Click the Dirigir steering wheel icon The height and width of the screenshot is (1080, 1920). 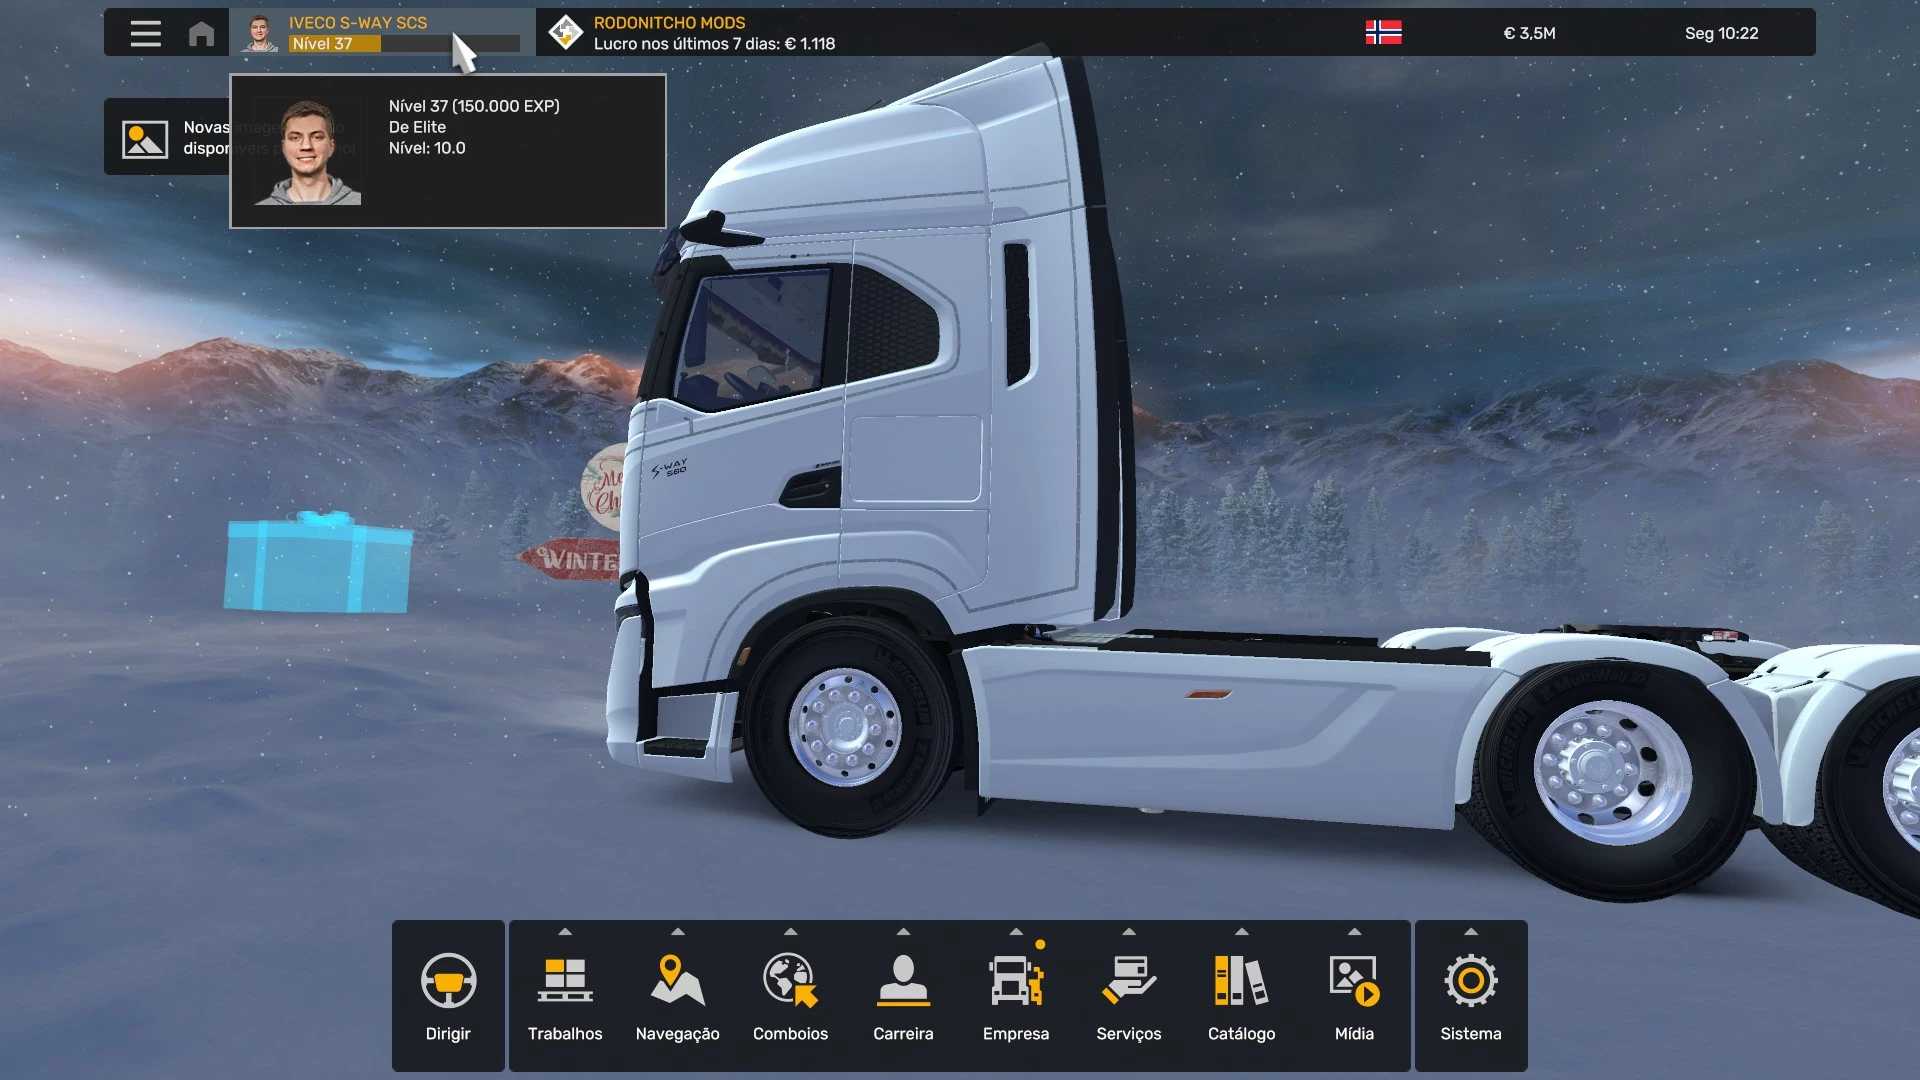[x=448, y=981]
